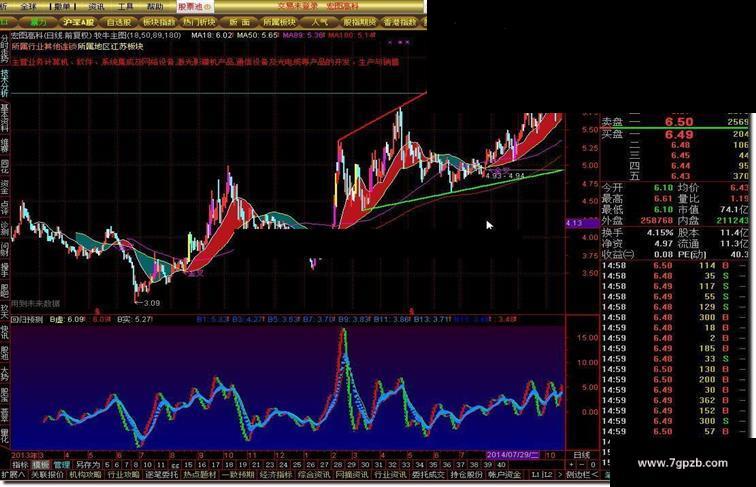
Task: Select template number 21
Action: 256,465
